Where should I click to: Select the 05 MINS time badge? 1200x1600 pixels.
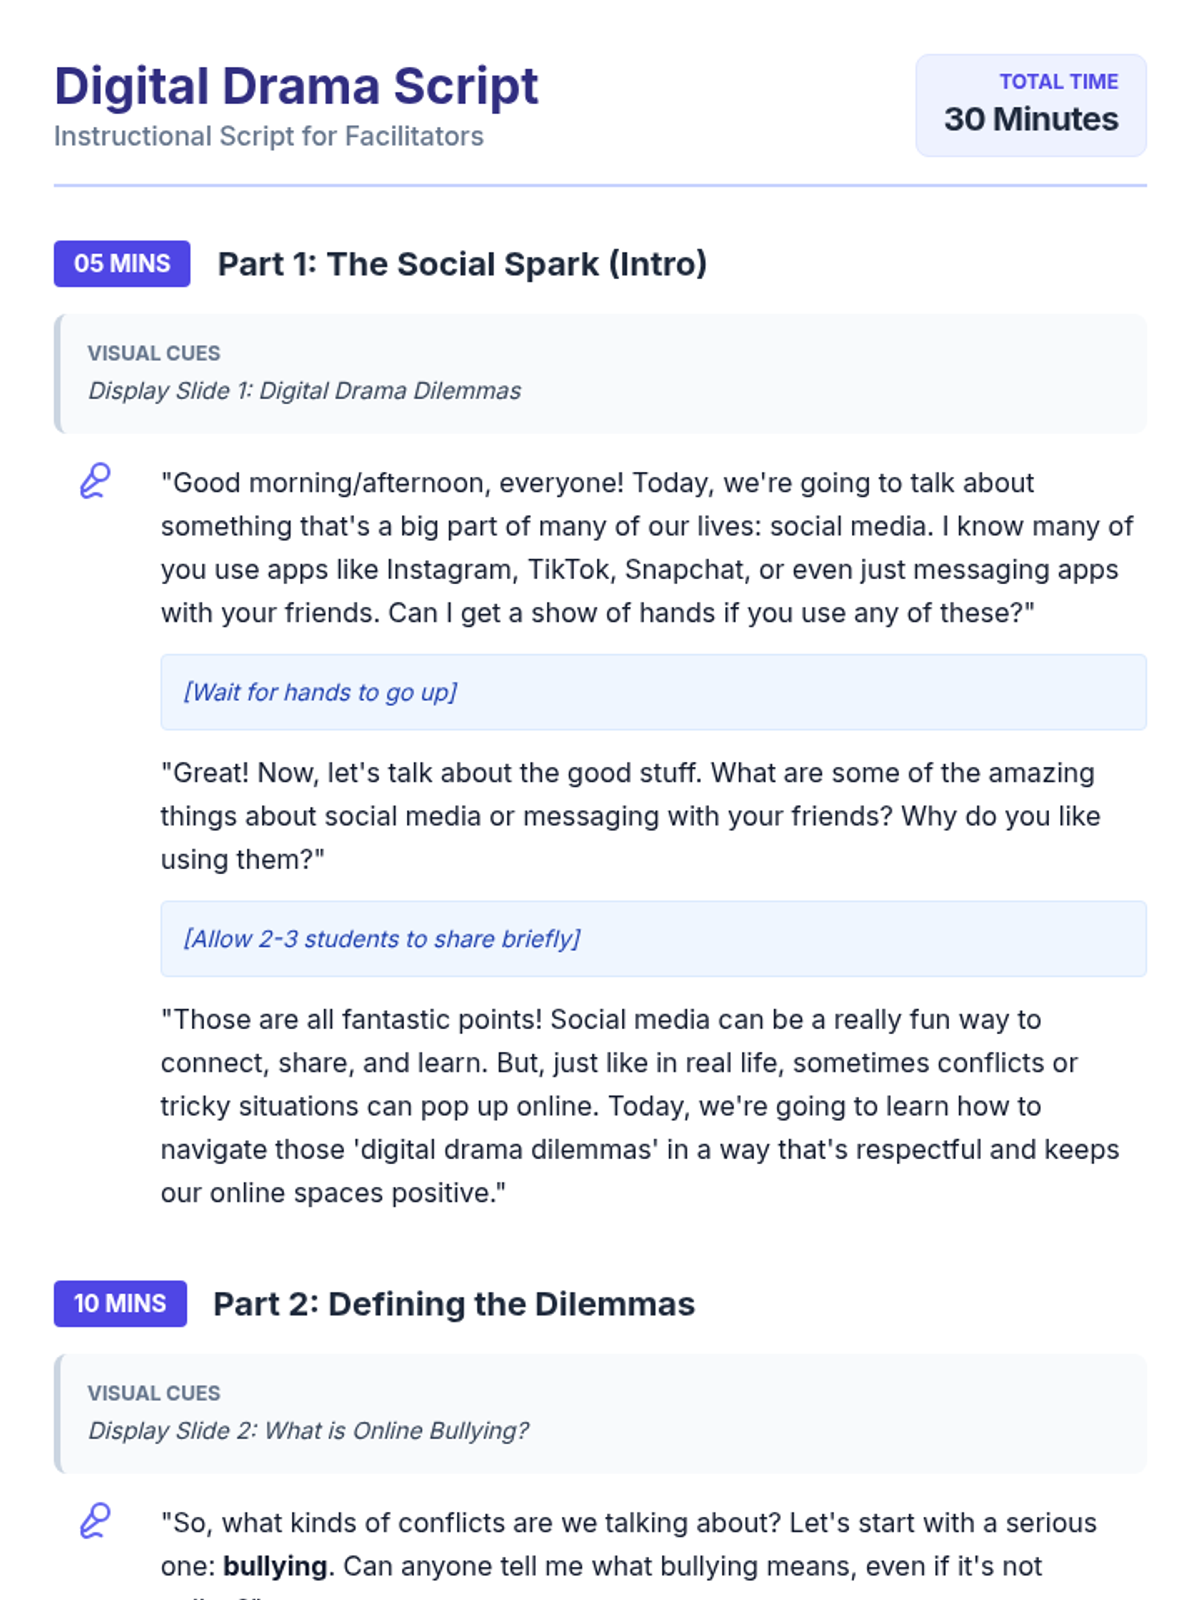[x=122, y=264]
